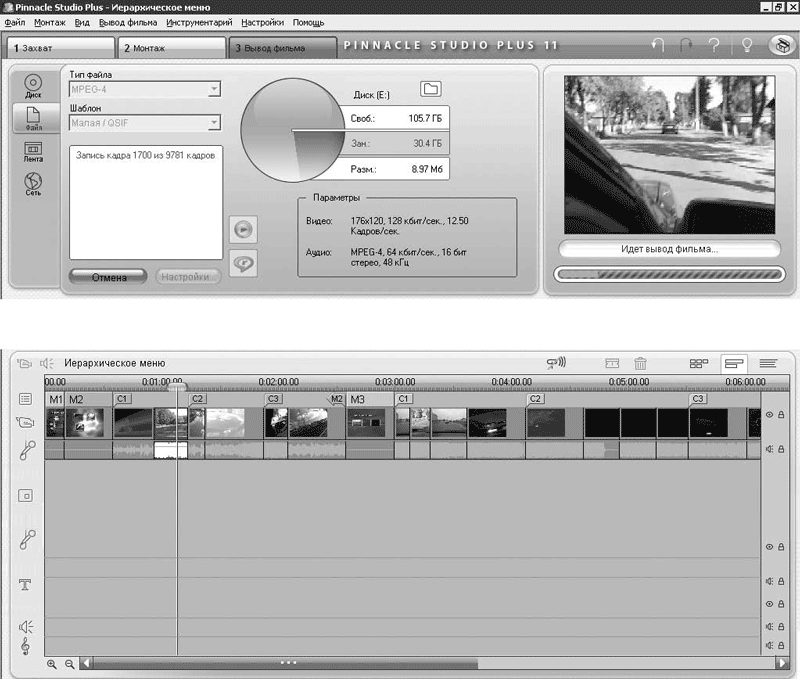
Task: Expand the file type MPEG-4 dropdown
Action: point(214,90)
